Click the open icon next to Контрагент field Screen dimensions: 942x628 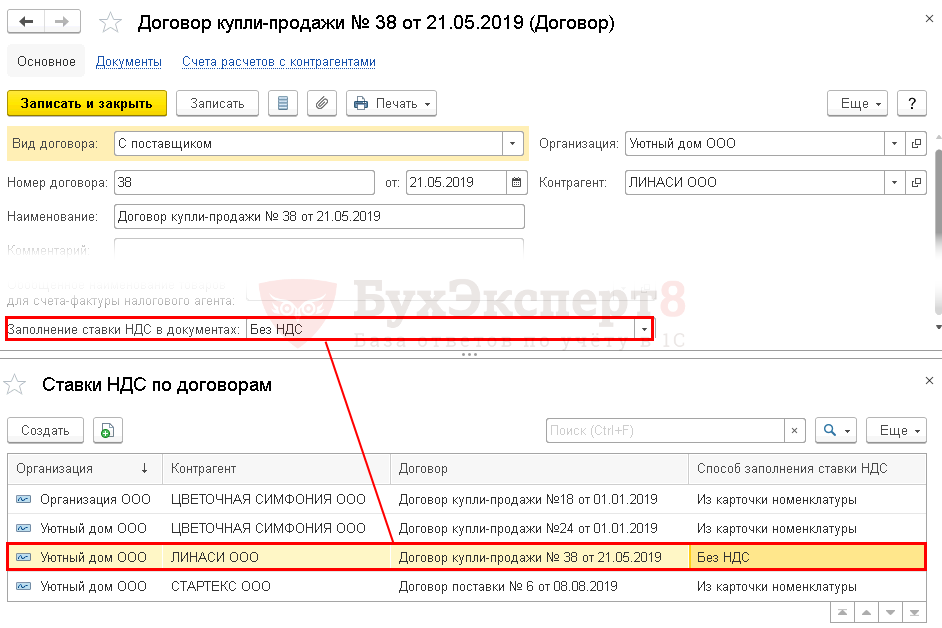pos(916,183)
